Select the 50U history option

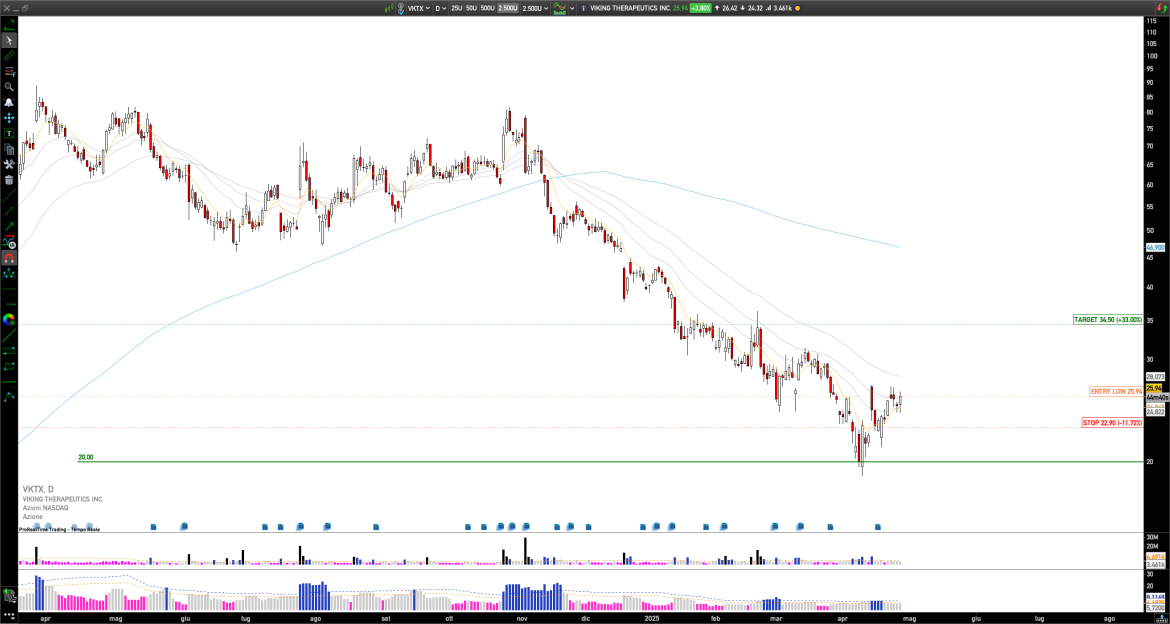471,8
